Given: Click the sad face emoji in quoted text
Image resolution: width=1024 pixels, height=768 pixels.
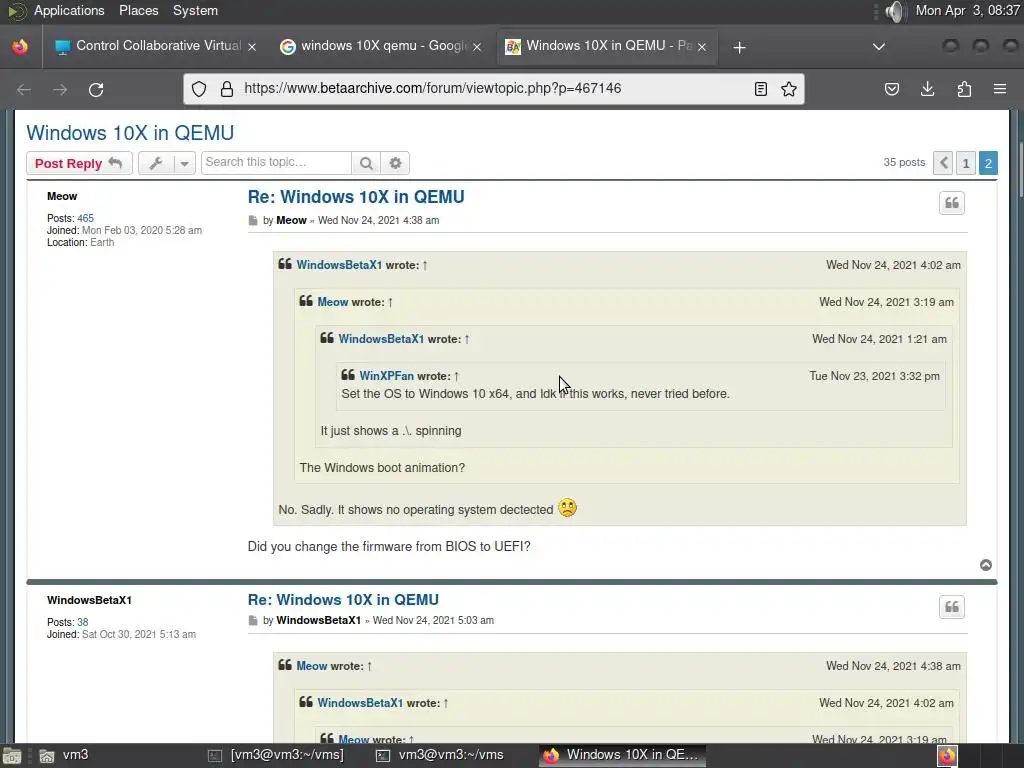Looking at the screenshot, I should coord(568,508).
